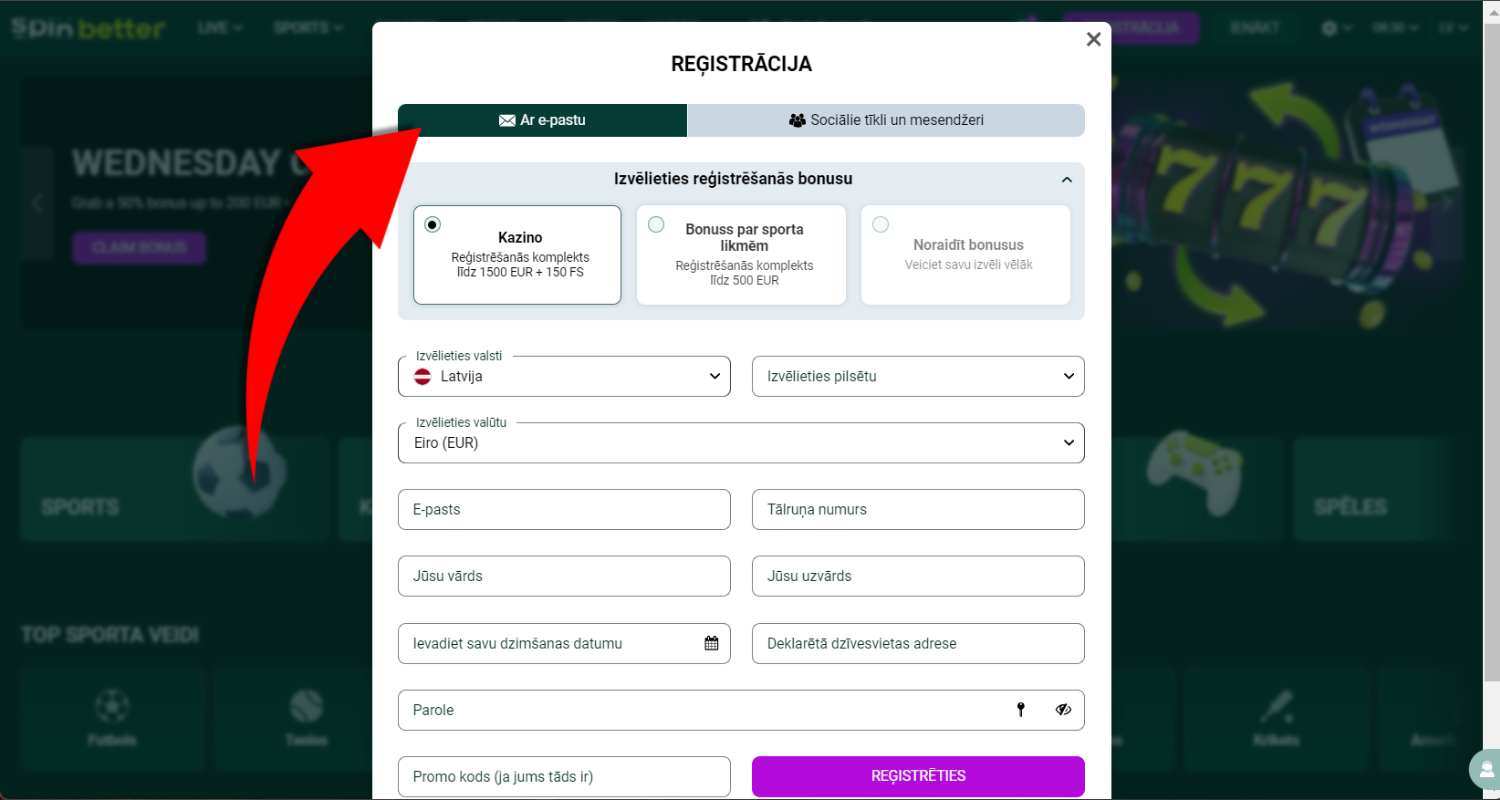Open the Izvēlieties valsti country dropdown
Viewport: 1500px width, 800px height.
pos(564,377)
